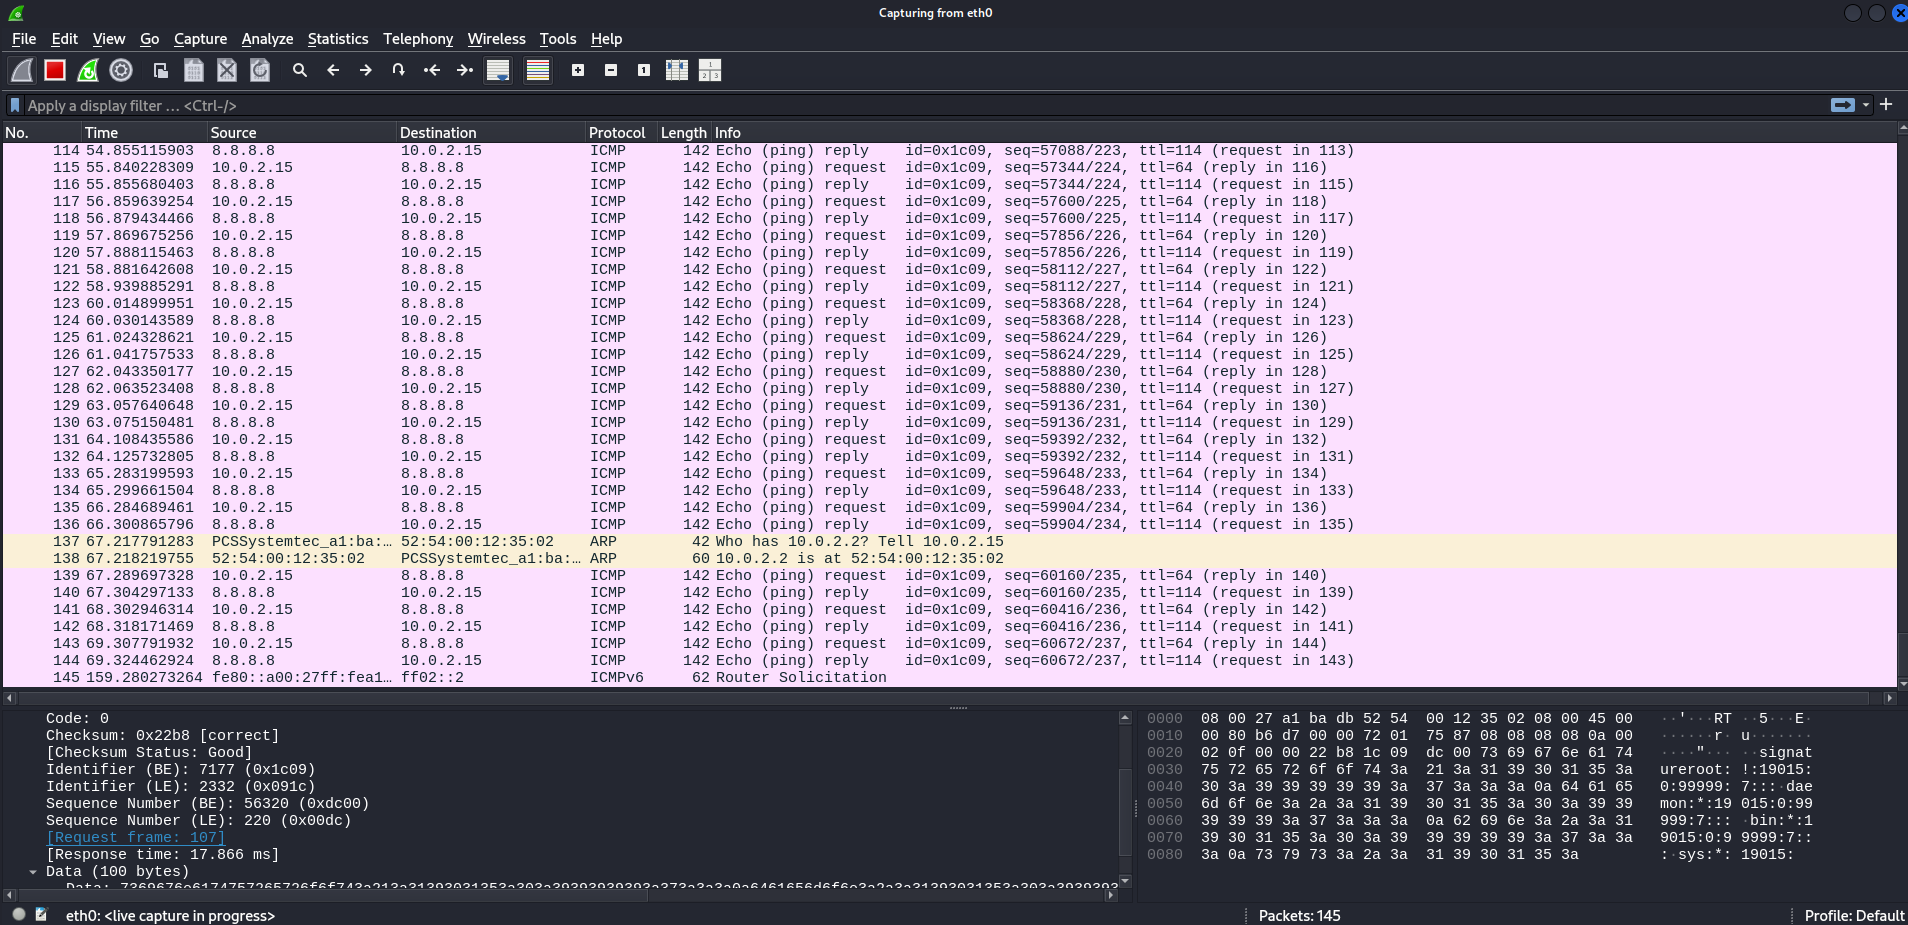
Task: Expand the Data (100 bytes) field
Action: pyautogui.click(x=33, y=871)
